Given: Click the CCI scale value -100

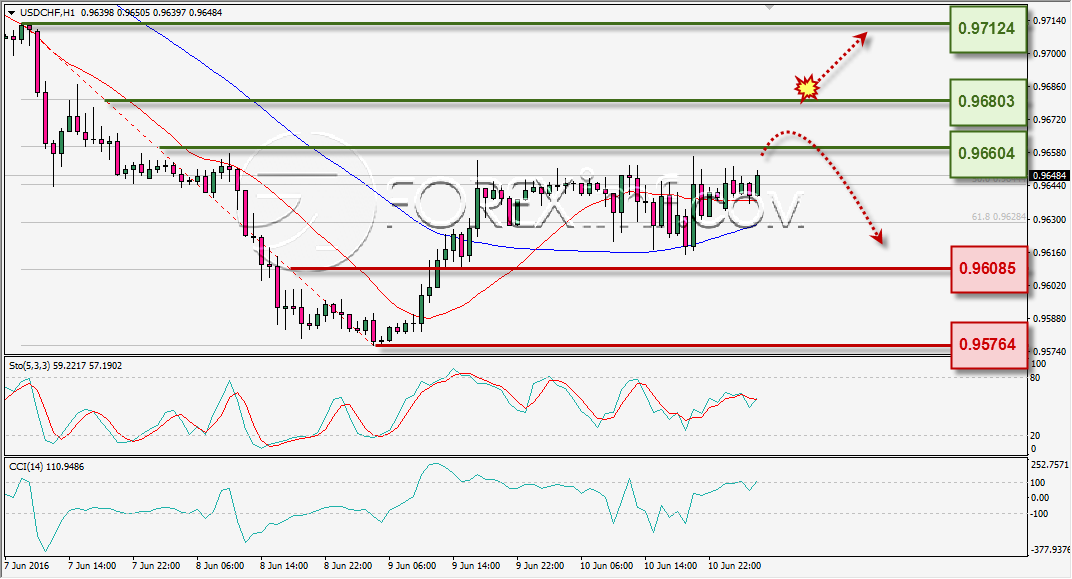Looking at the screenshot, I should (x=1039, y=514).
